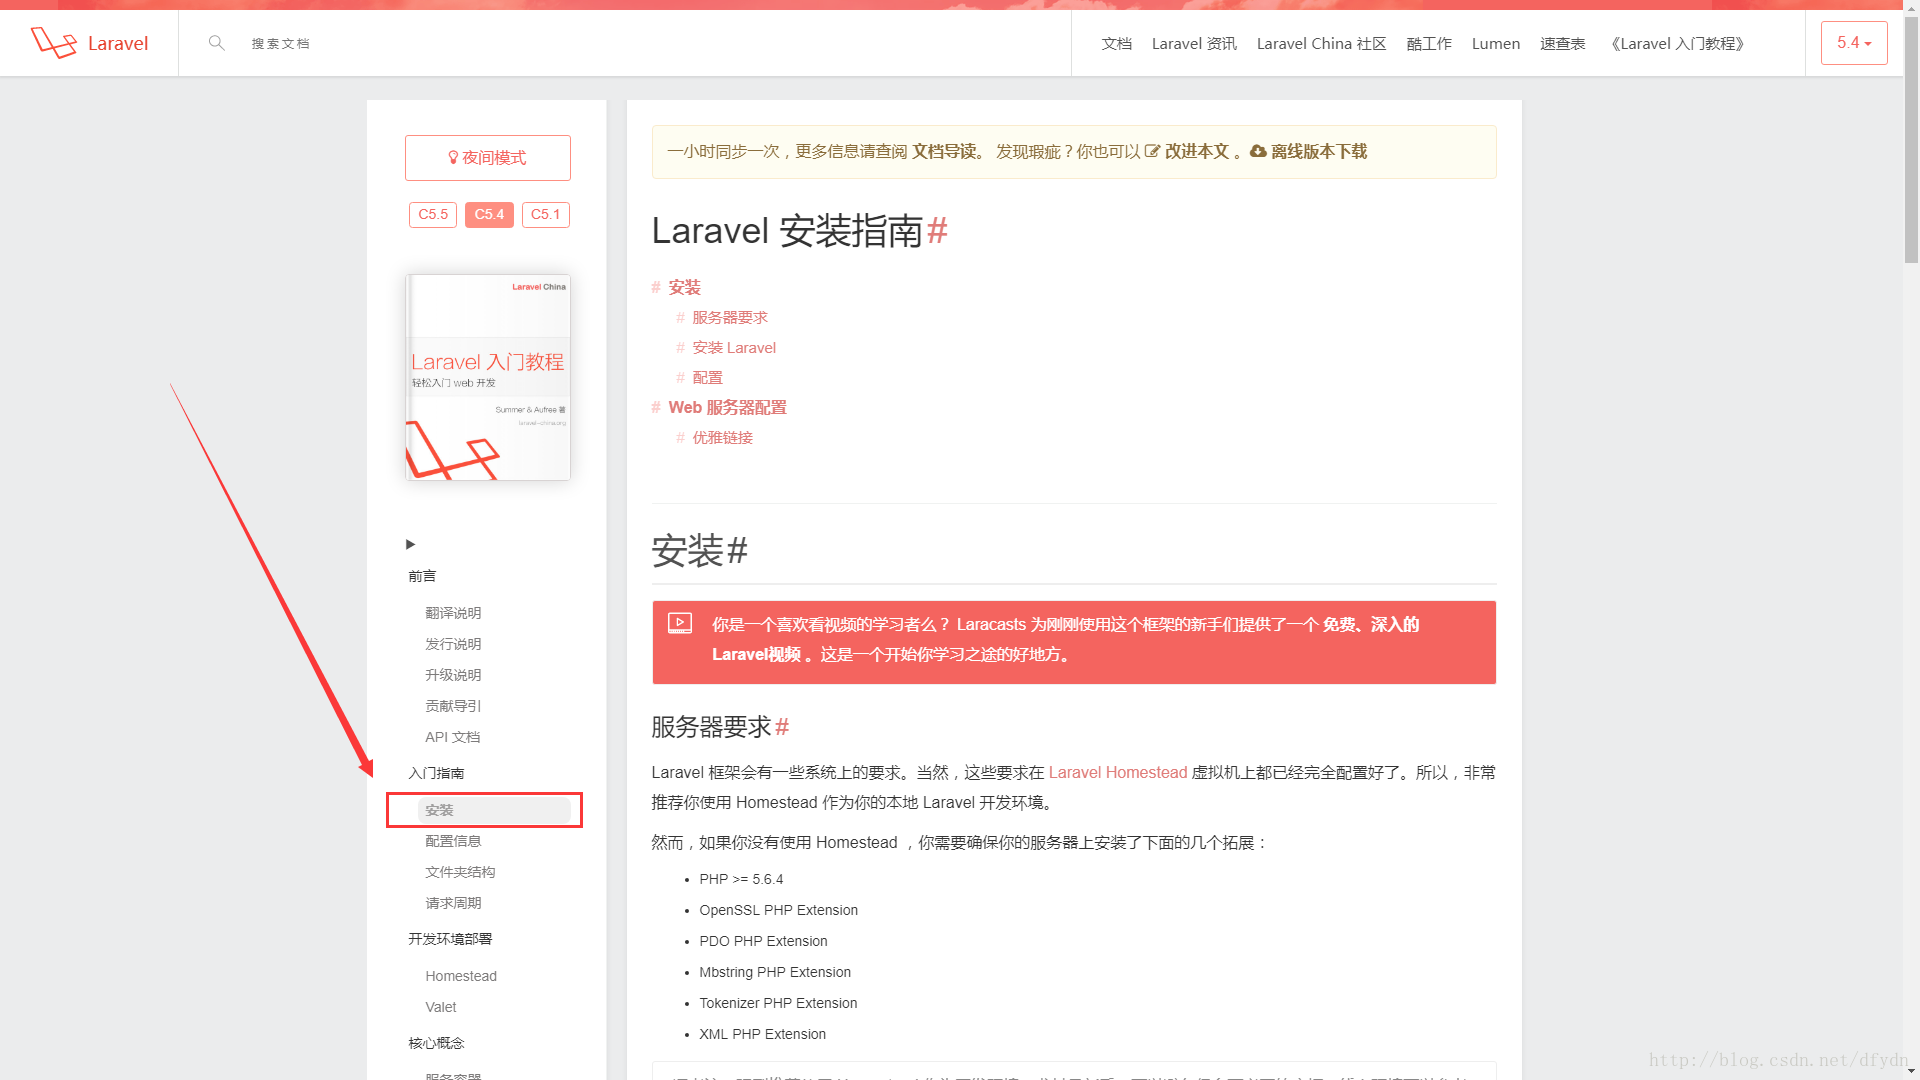Open Laravel 资讯 nav item
1920x1080 pixels.
pos(1194,44)
